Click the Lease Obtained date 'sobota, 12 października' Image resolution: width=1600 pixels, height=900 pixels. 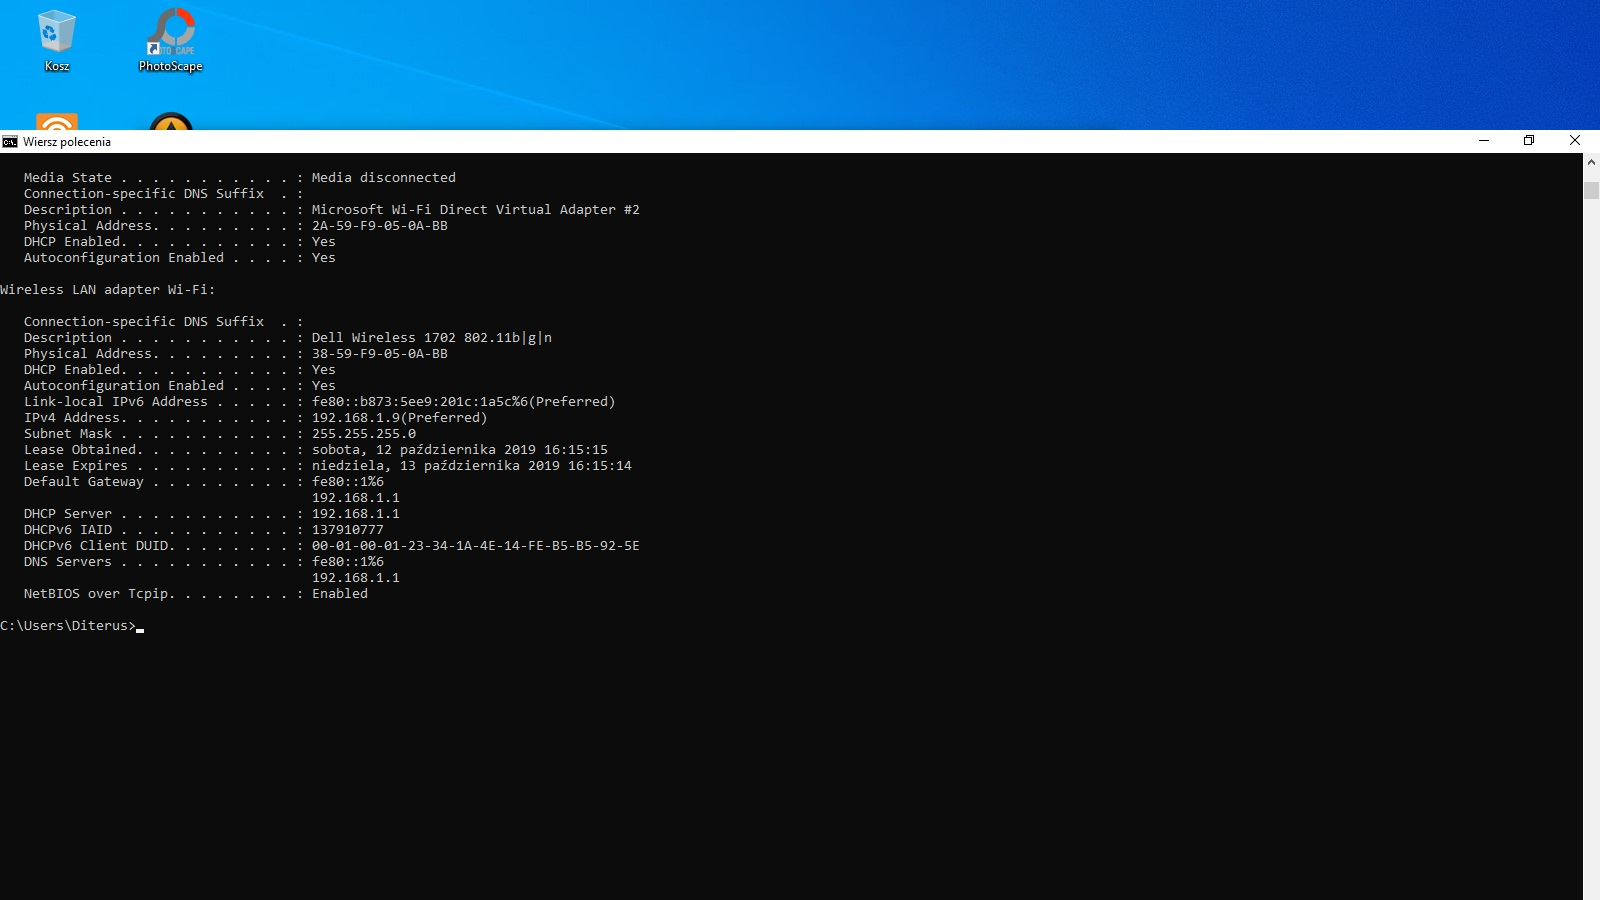pyautogui.click(x=460, y=450)
